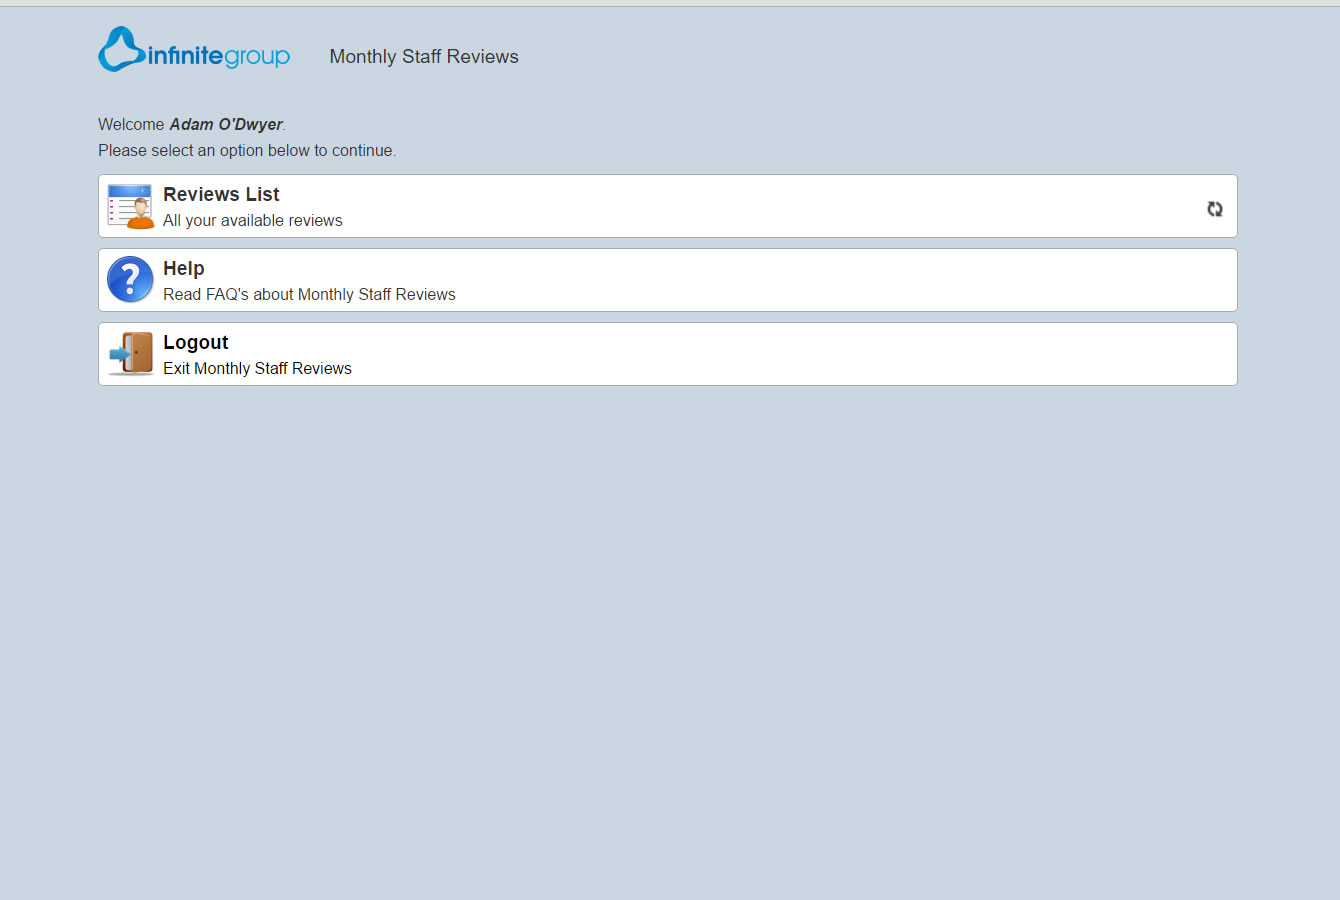Click the Reviews List person icon
The height and width of the screenshot is (900, 1340).
tap(131, 206)
